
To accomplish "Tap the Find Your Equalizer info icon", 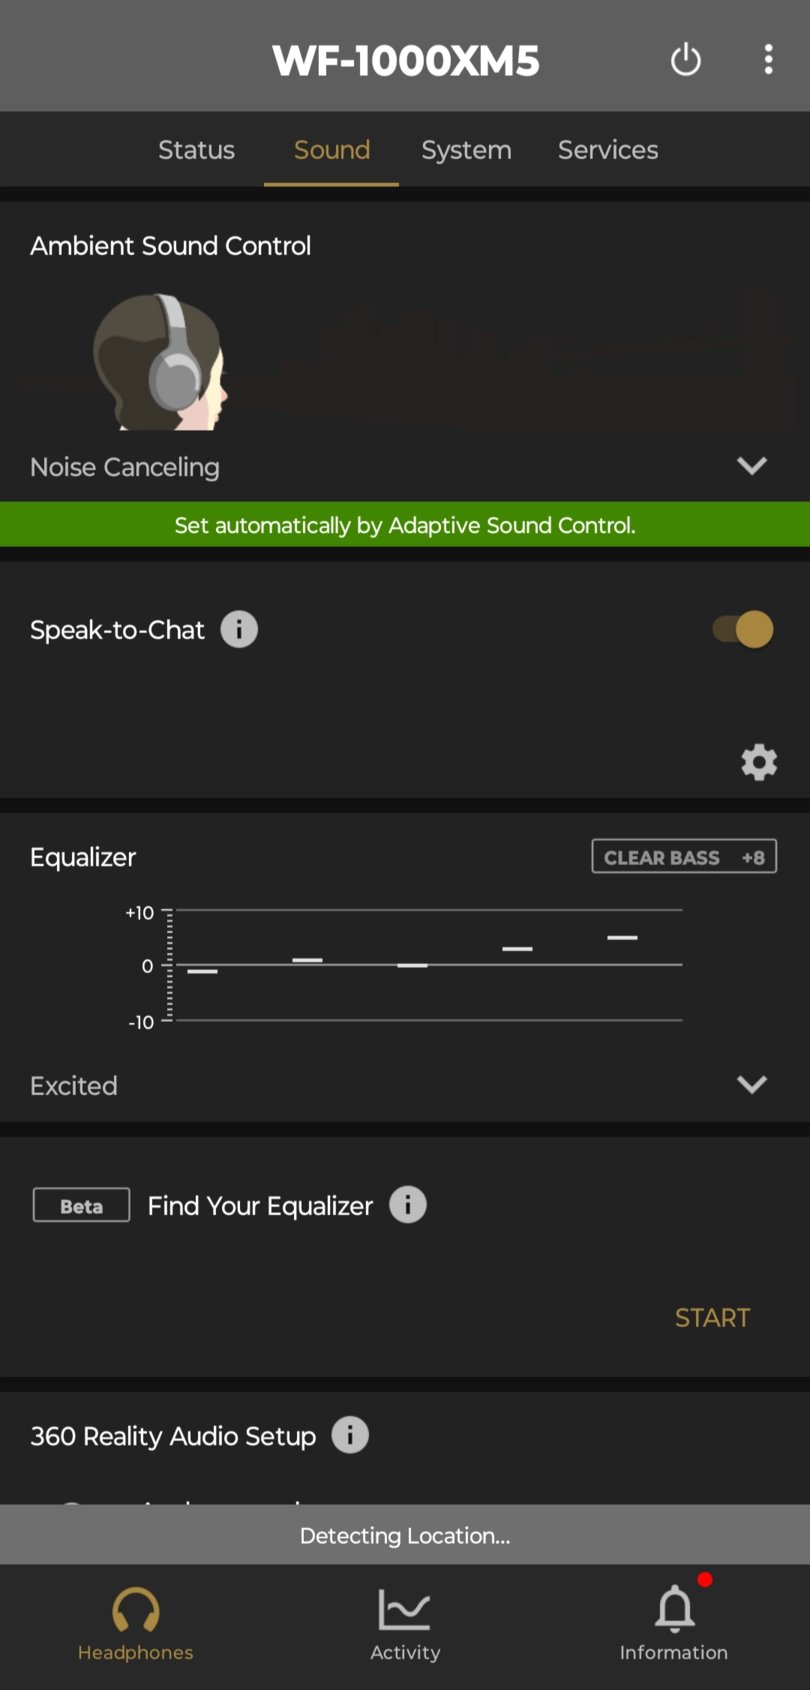I will [408, 1205].
